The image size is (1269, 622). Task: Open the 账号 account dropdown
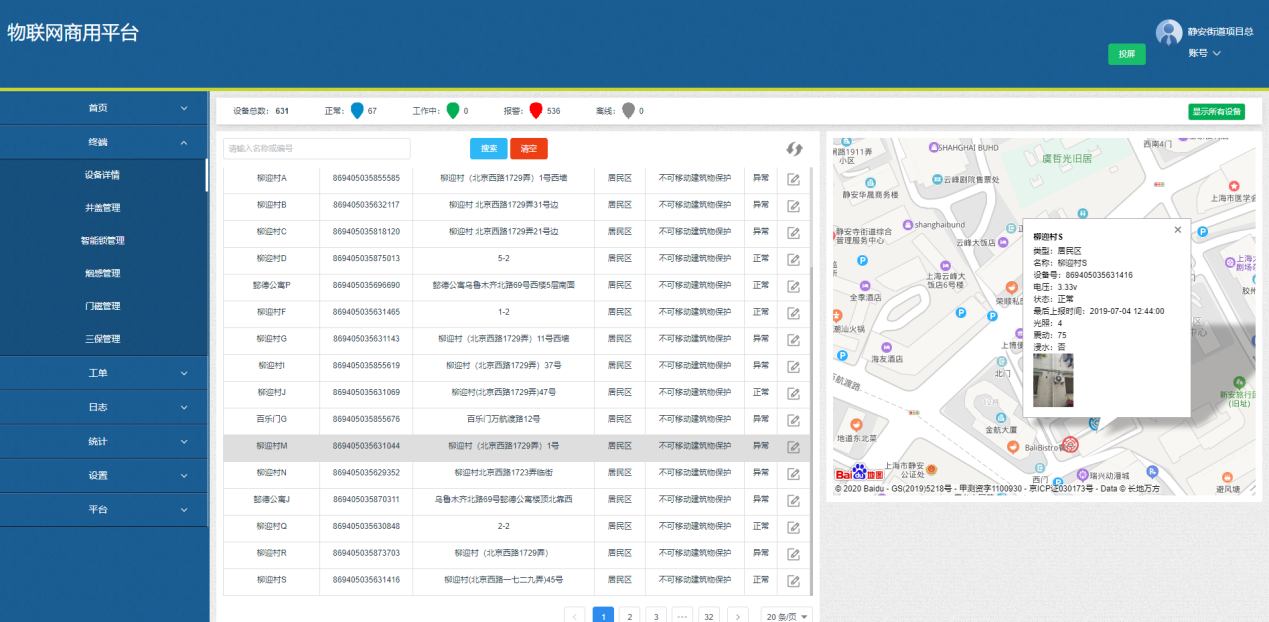coord(1204,54)
